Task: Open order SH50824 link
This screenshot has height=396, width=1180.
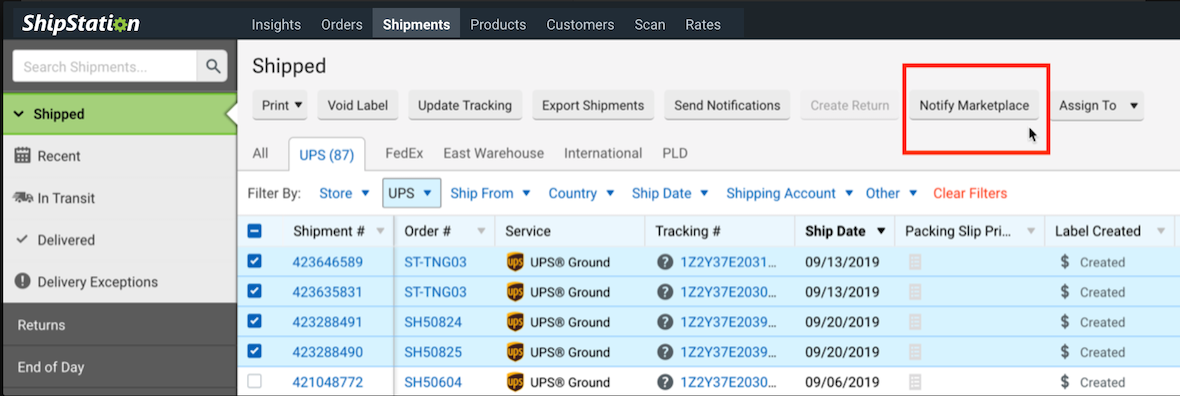Action: pyautogui.click(x=433, y=322)
